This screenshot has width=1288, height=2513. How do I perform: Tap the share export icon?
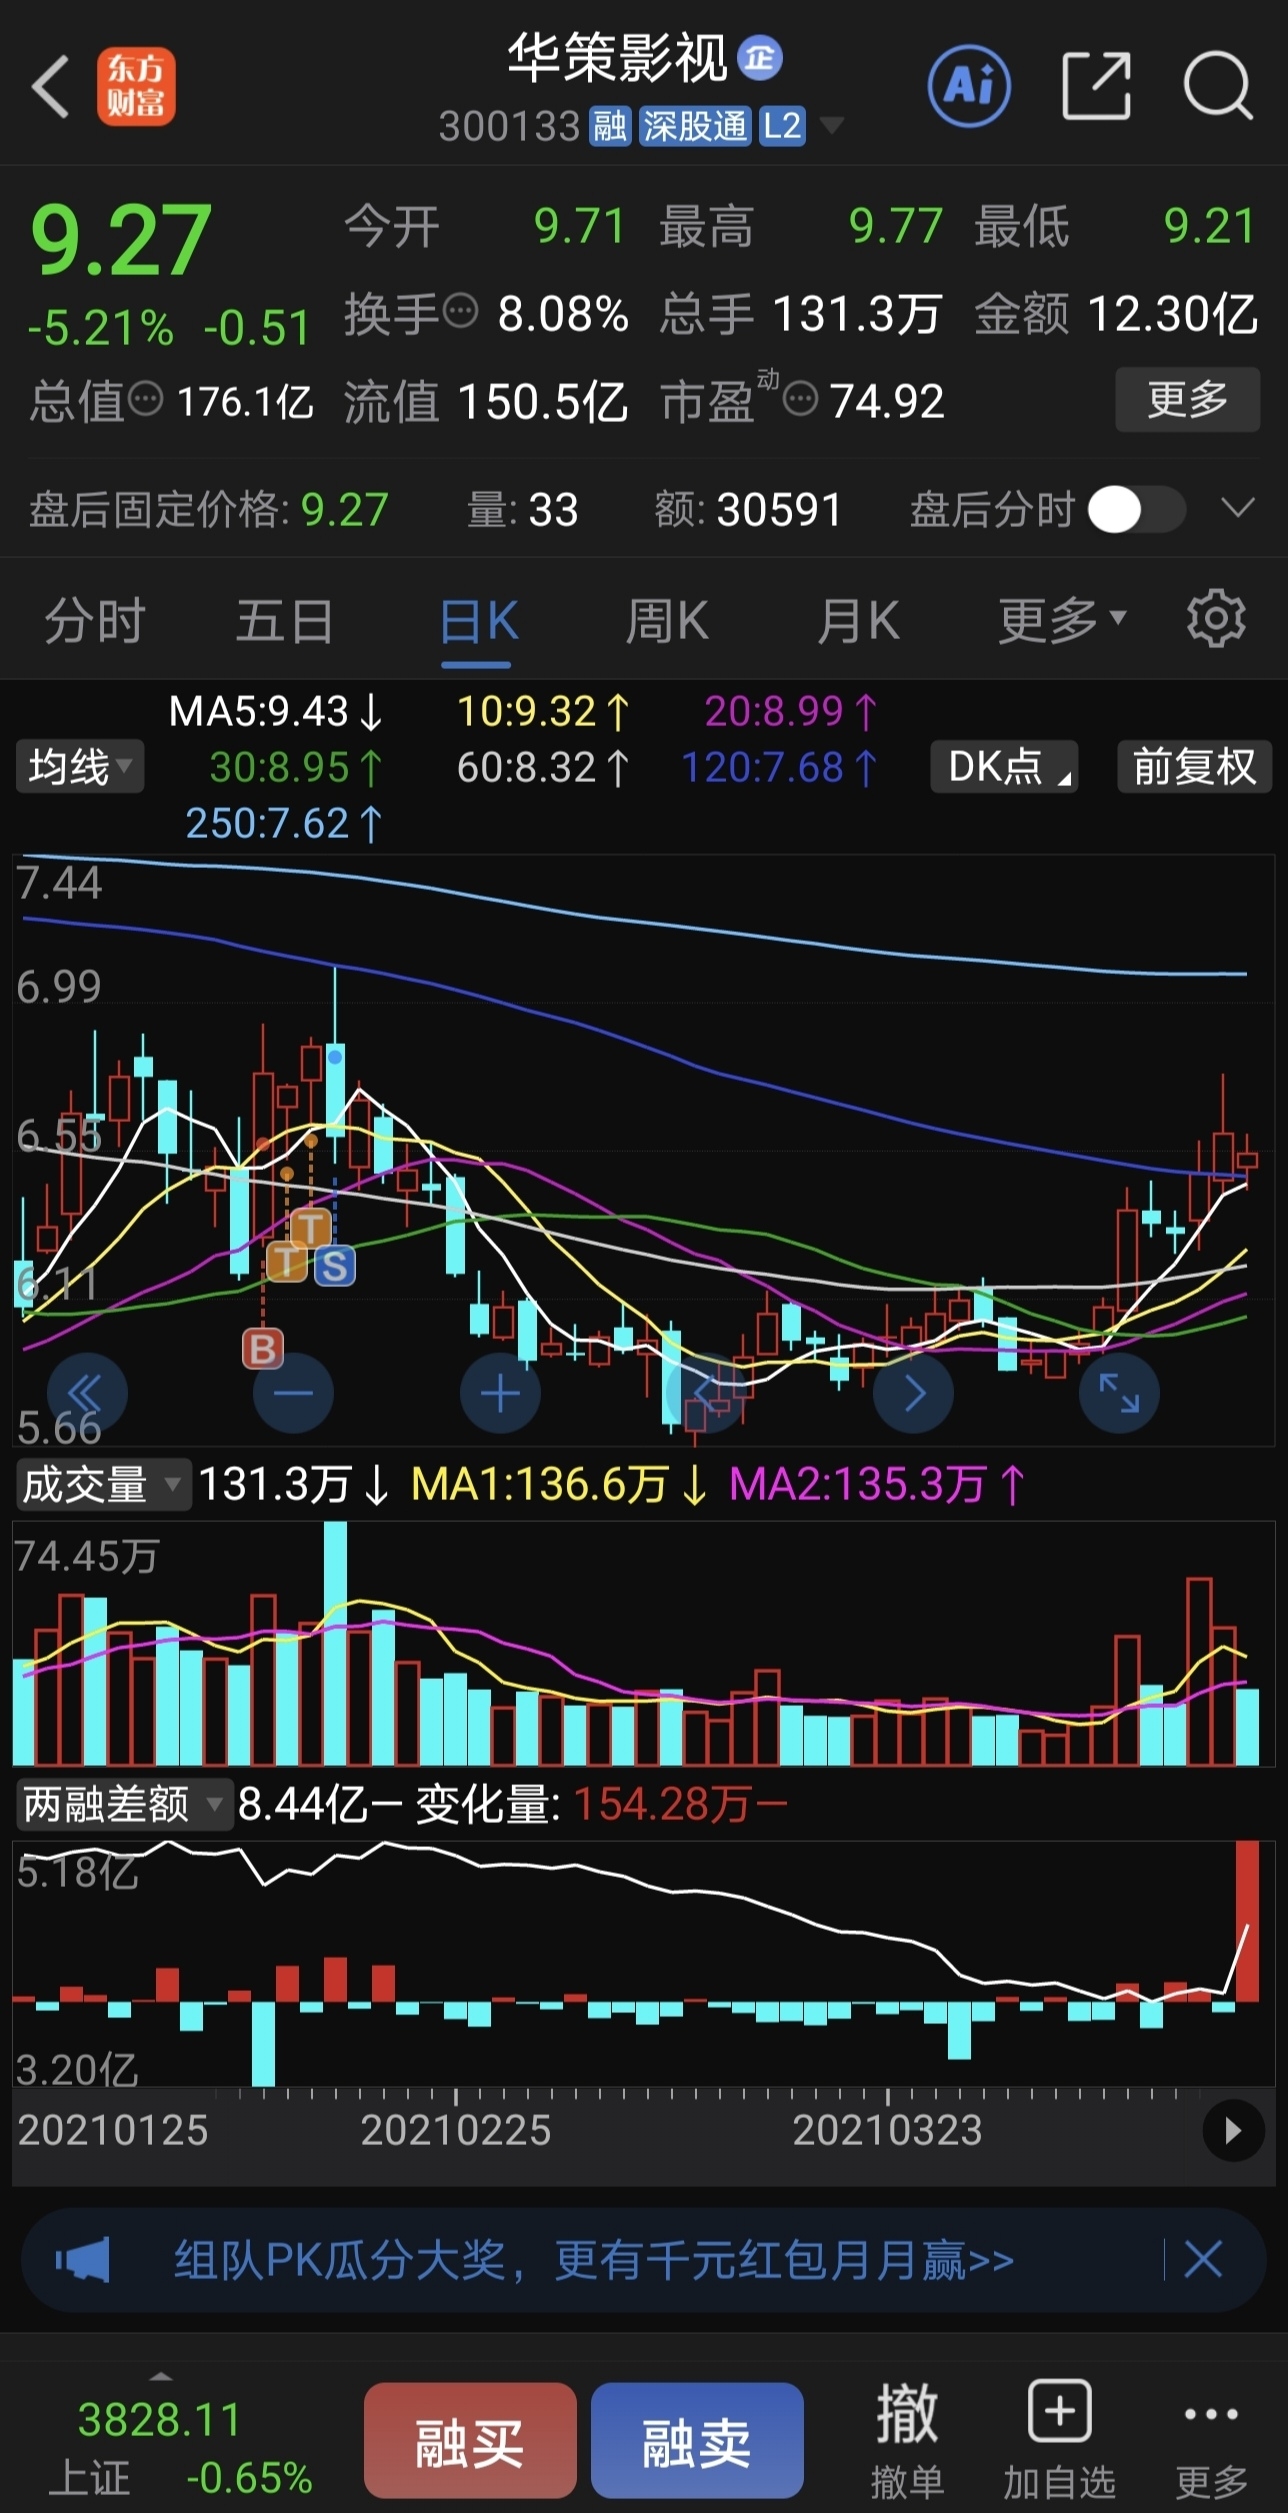(x=1096, y=86)
